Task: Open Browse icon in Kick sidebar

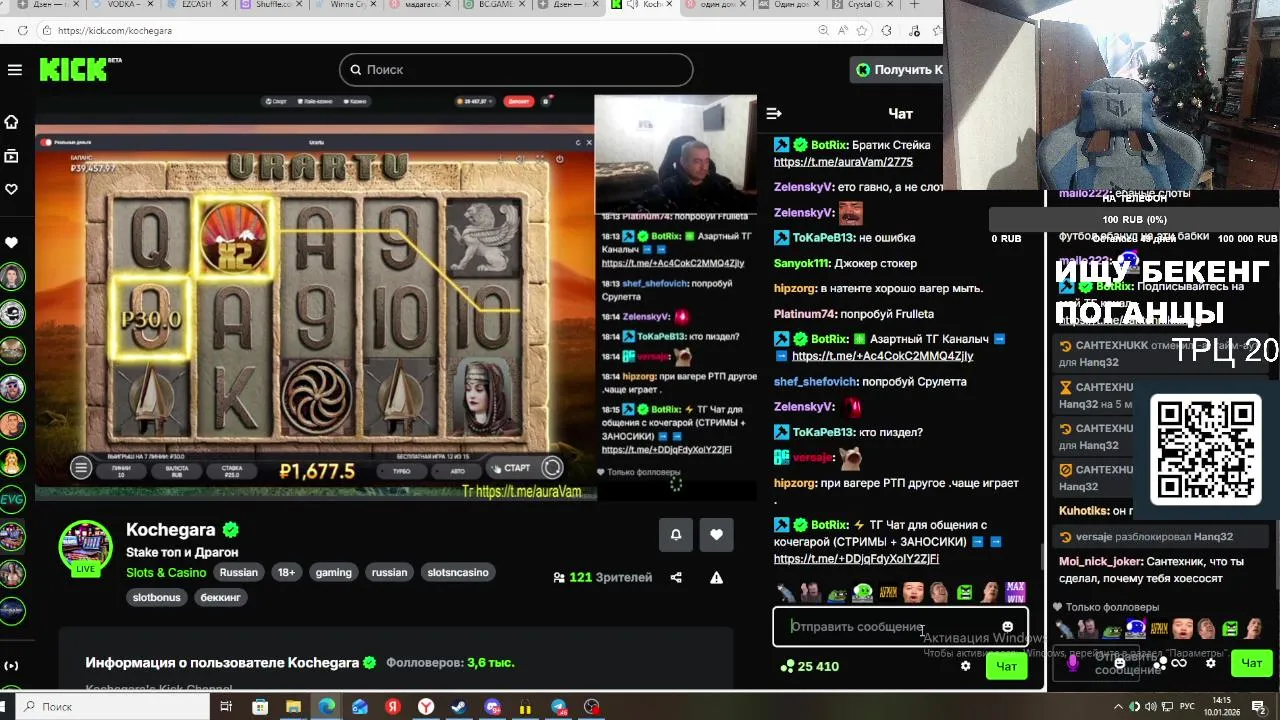Action: 12,156
